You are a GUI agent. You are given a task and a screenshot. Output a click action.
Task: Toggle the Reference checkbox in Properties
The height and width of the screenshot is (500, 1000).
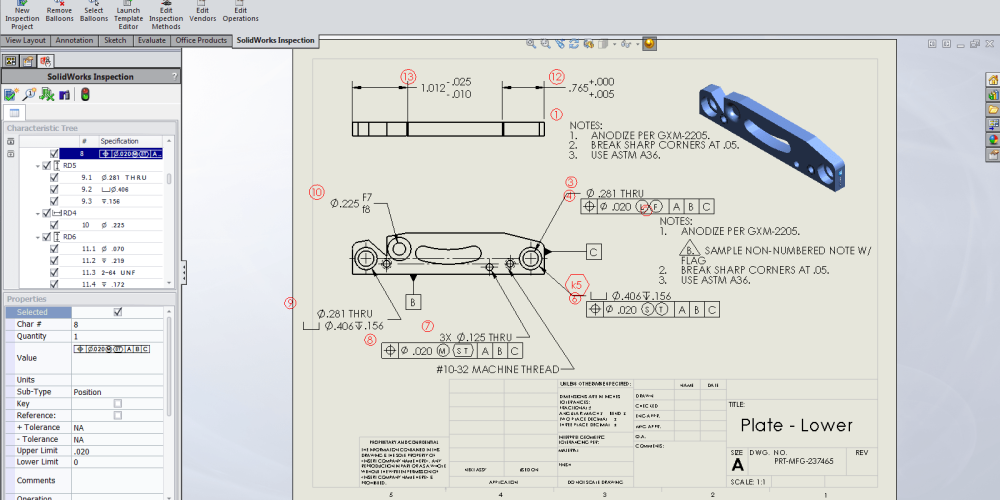tap(118, 415)
